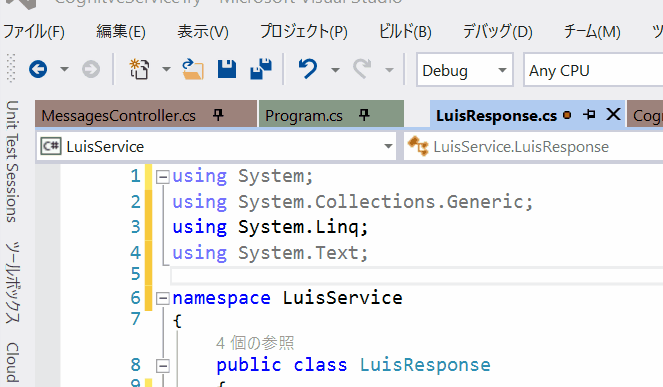Screen dimensions: 663x387
Task: Undo with the blue curved arrow icon
Action: coord(307,69)
